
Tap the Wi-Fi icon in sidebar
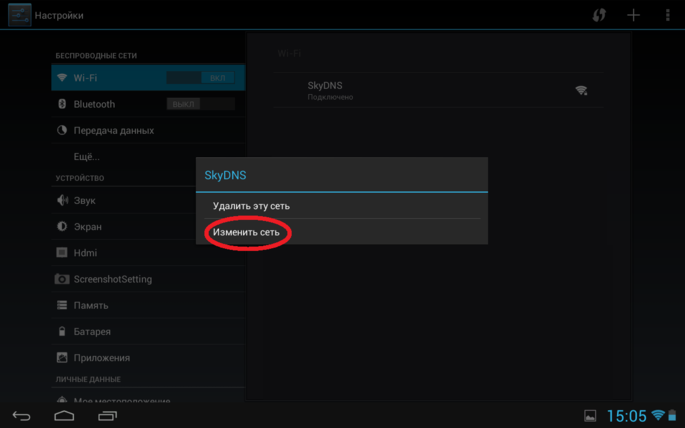pos(62,77)
